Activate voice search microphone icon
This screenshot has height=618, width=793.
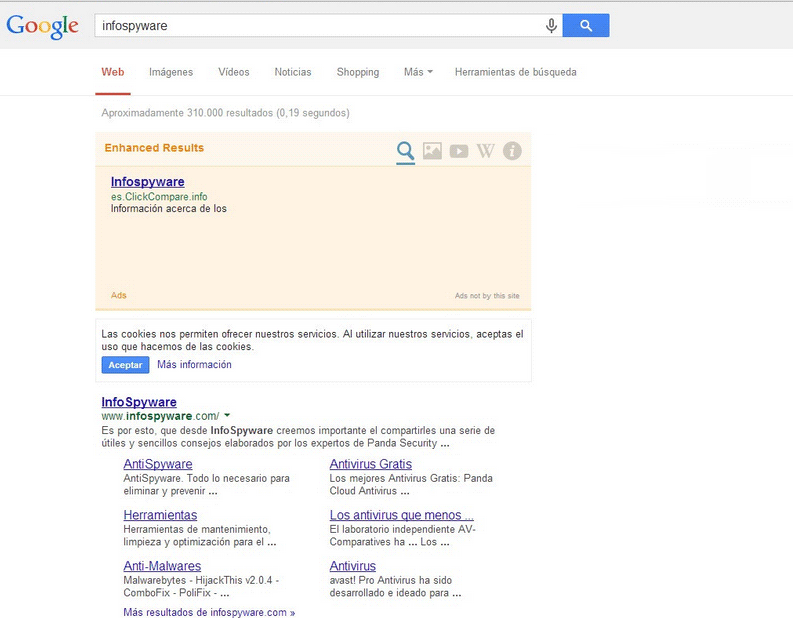(551, 25)
